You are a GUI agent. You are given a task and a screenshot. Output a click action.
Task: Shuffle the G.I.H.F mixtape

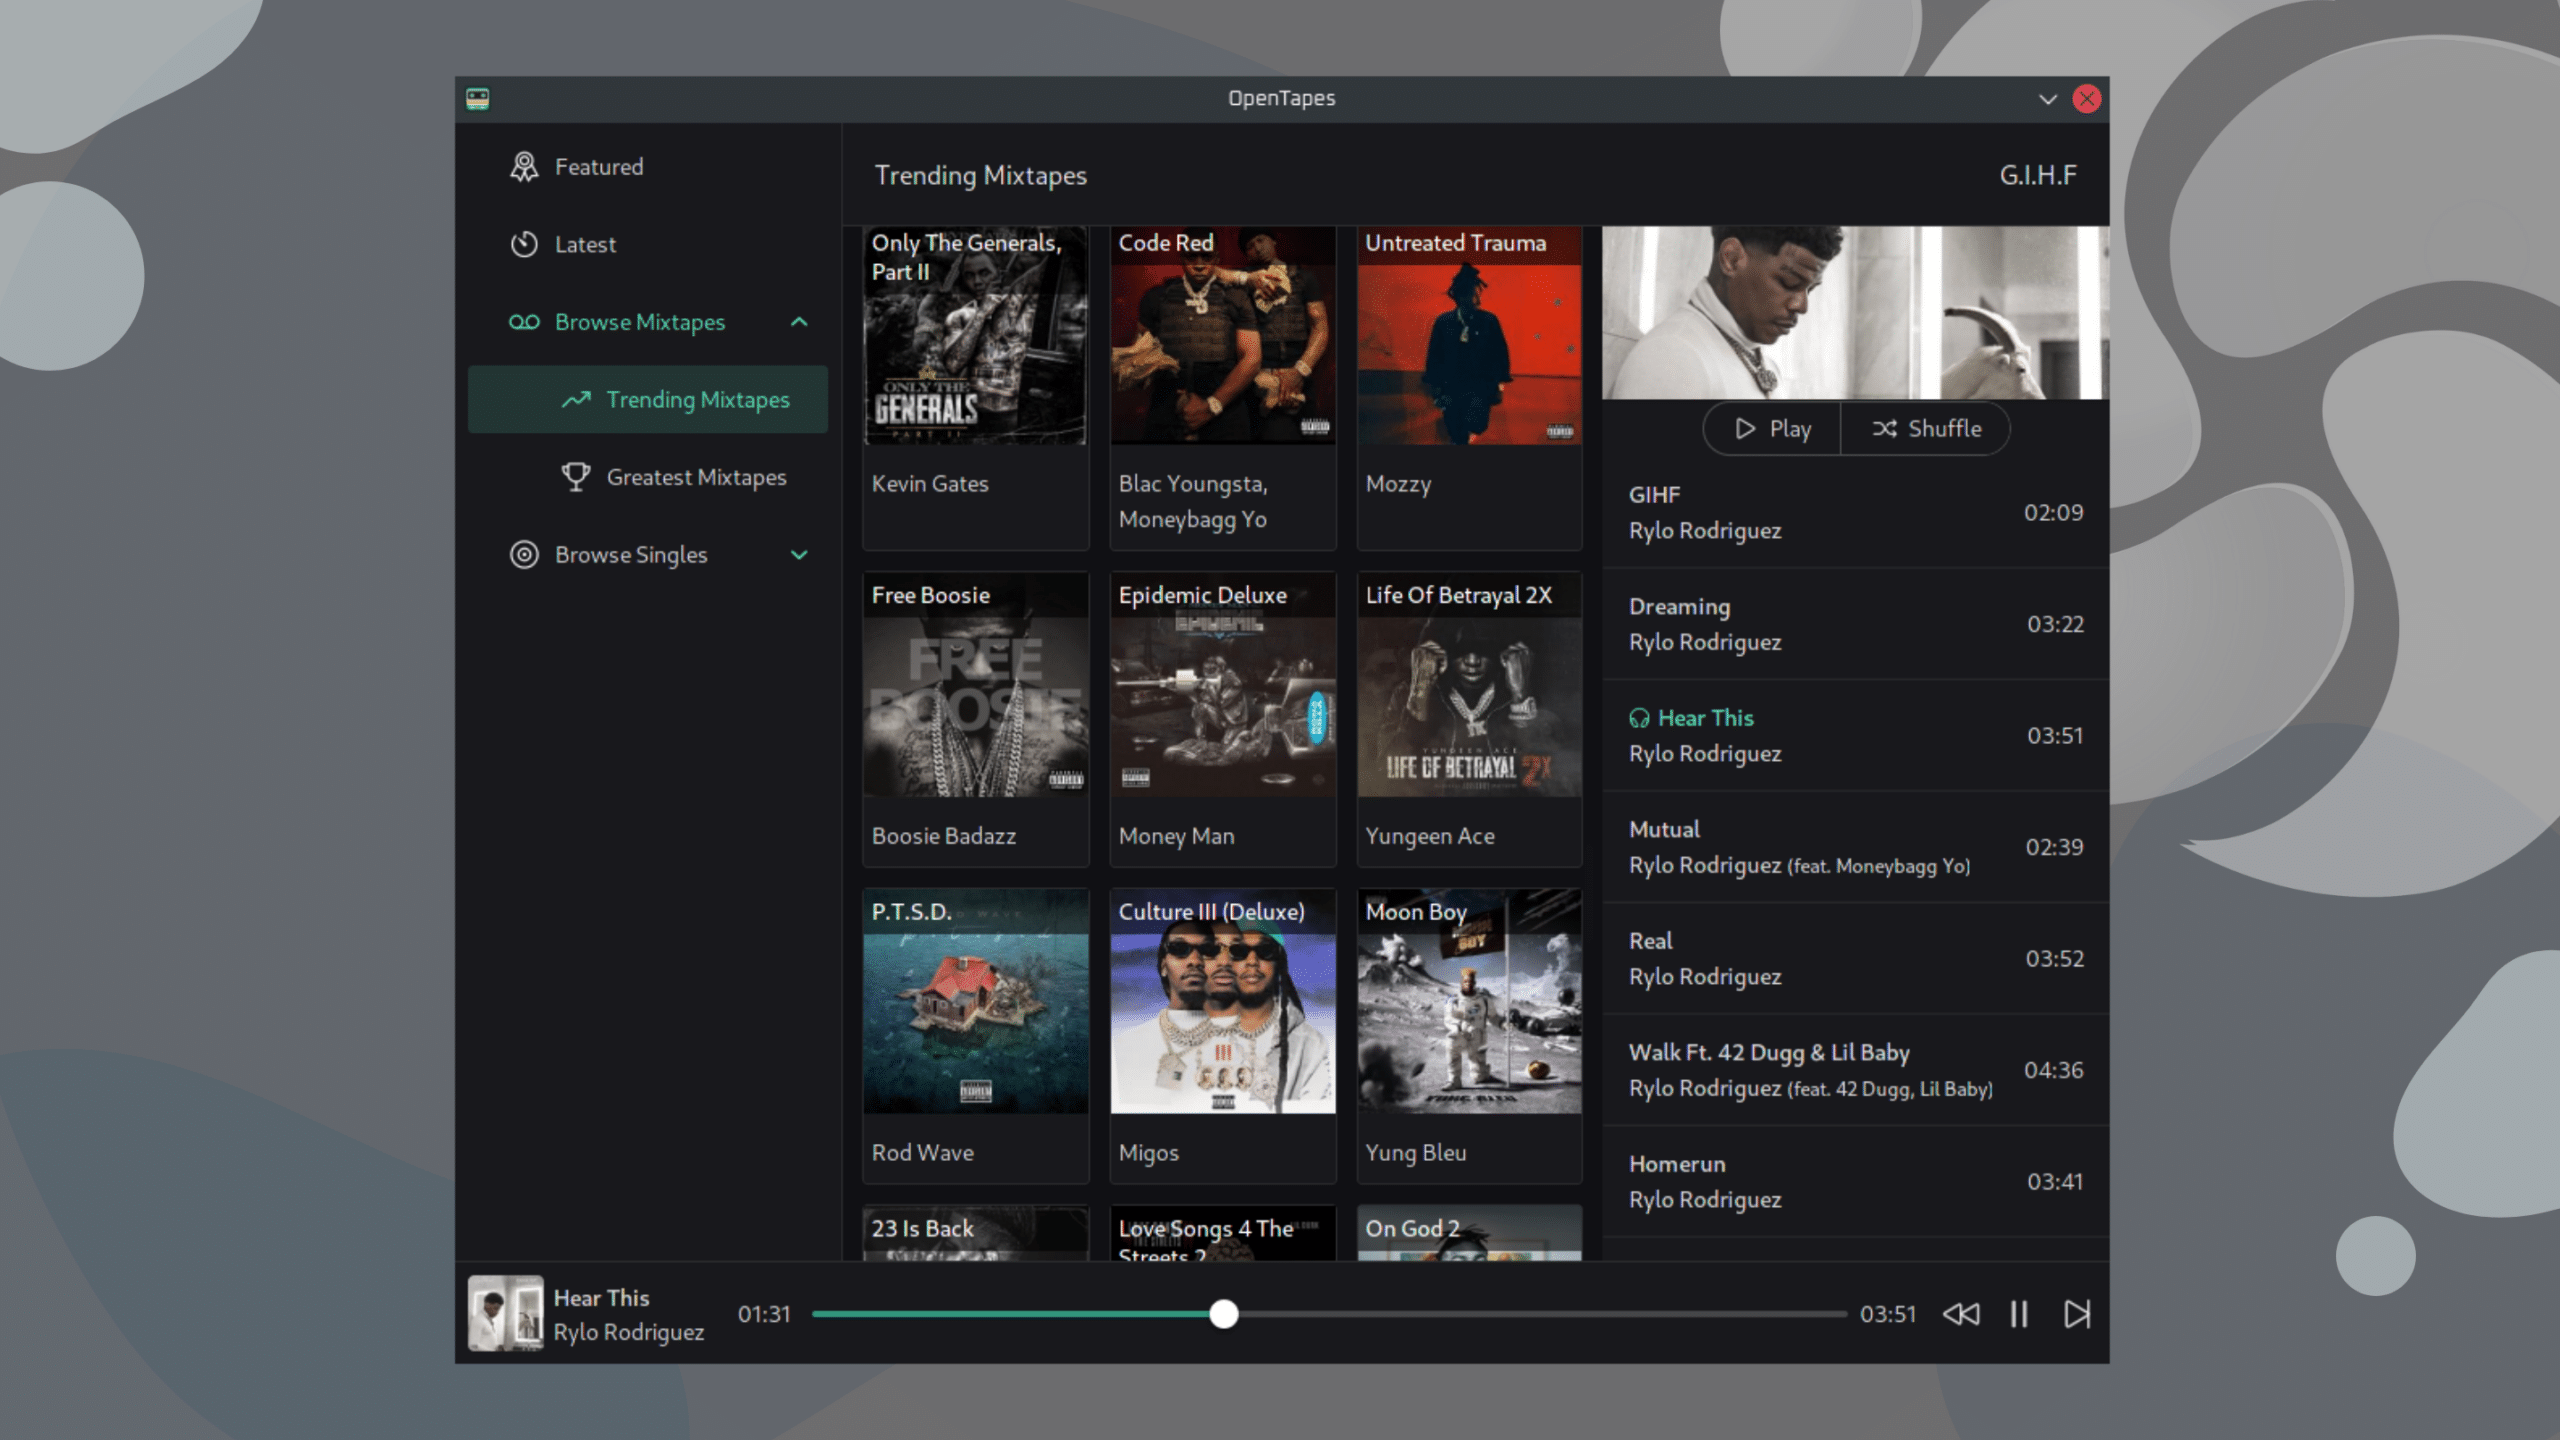[1925, 429]
